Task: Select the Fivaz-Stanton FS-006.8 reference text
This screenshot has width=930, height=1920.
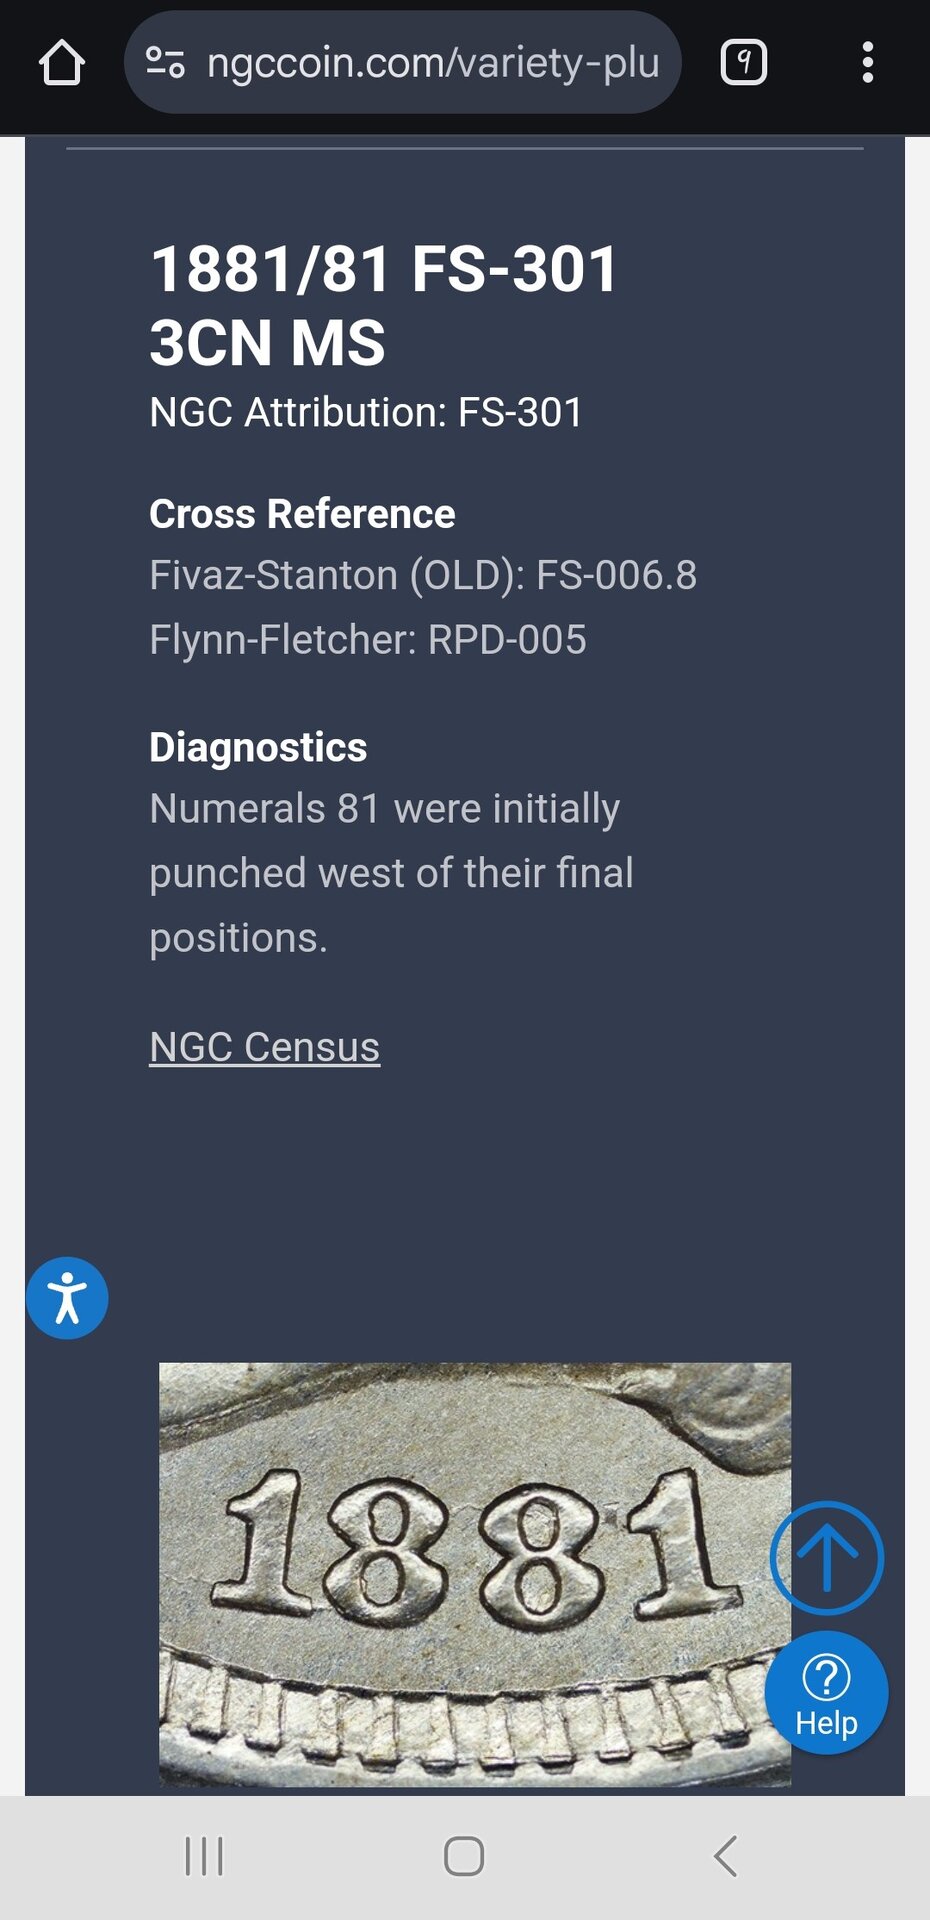Action: pyautogui.click(x=423, y=575)
